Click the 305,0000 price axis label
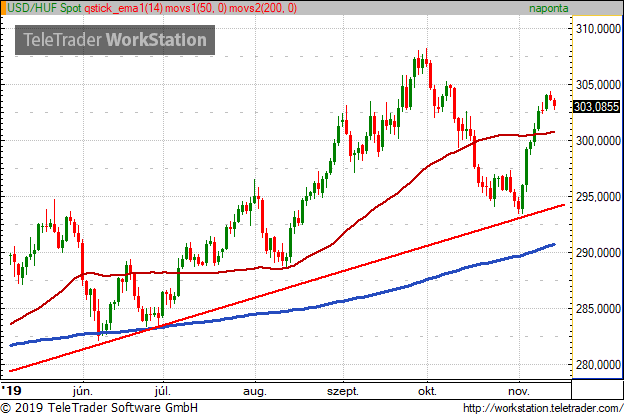Image resolution: width=624 pixels, height=417 pixels. point(598,85)
